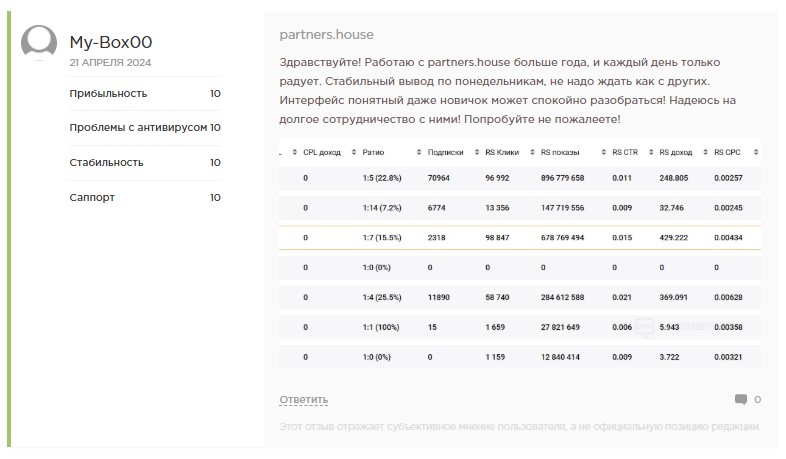
Task: Click the subscriptions value 2318
Action: coord(437,238)
